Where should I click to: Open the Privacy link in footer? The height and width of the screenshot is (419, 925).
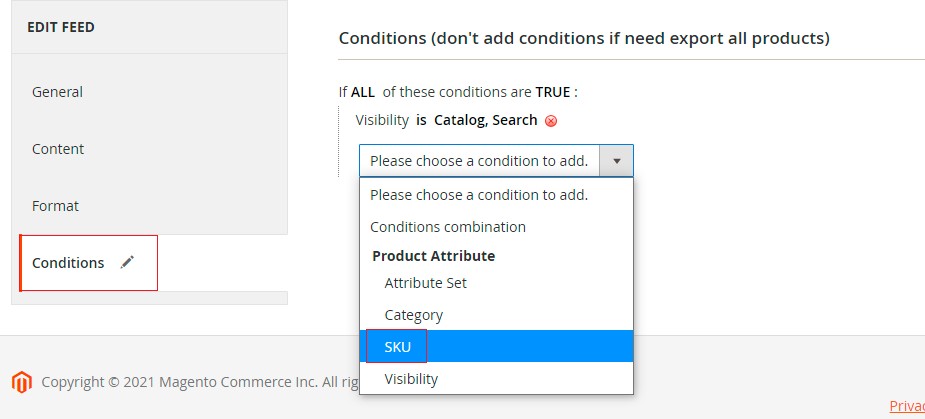[906, 405]
